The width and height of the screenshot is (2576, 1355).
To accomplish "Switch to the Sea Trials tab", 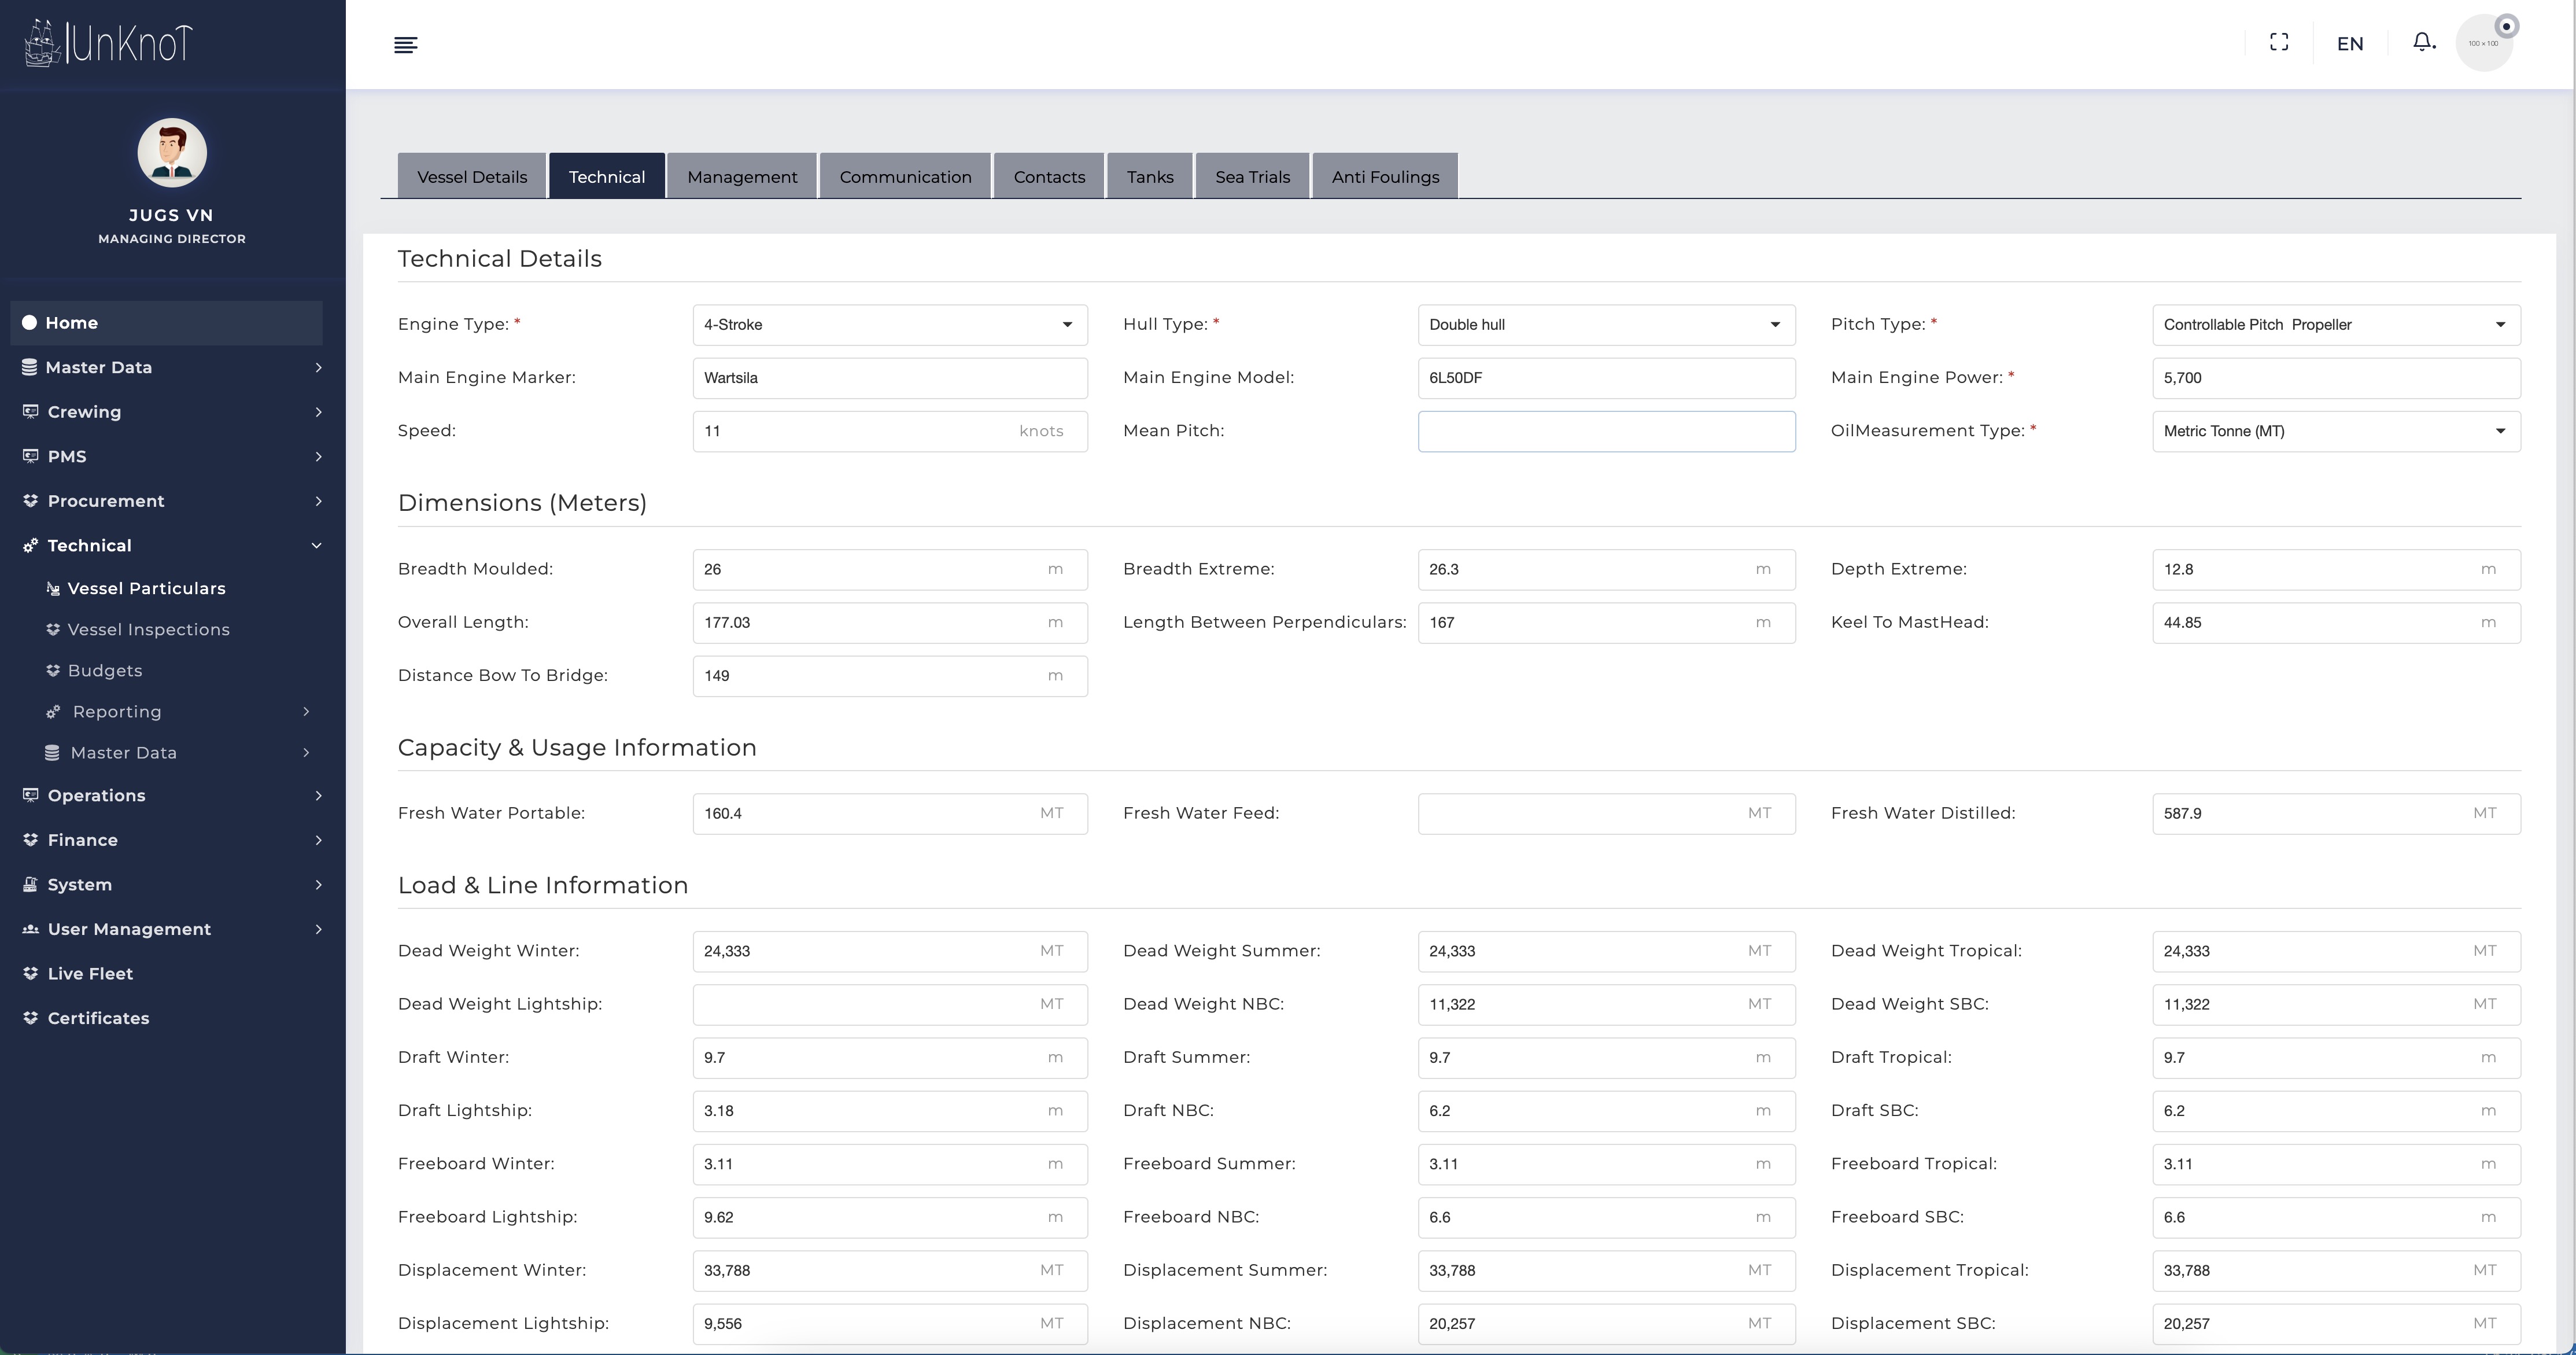I will point(1252,177).
